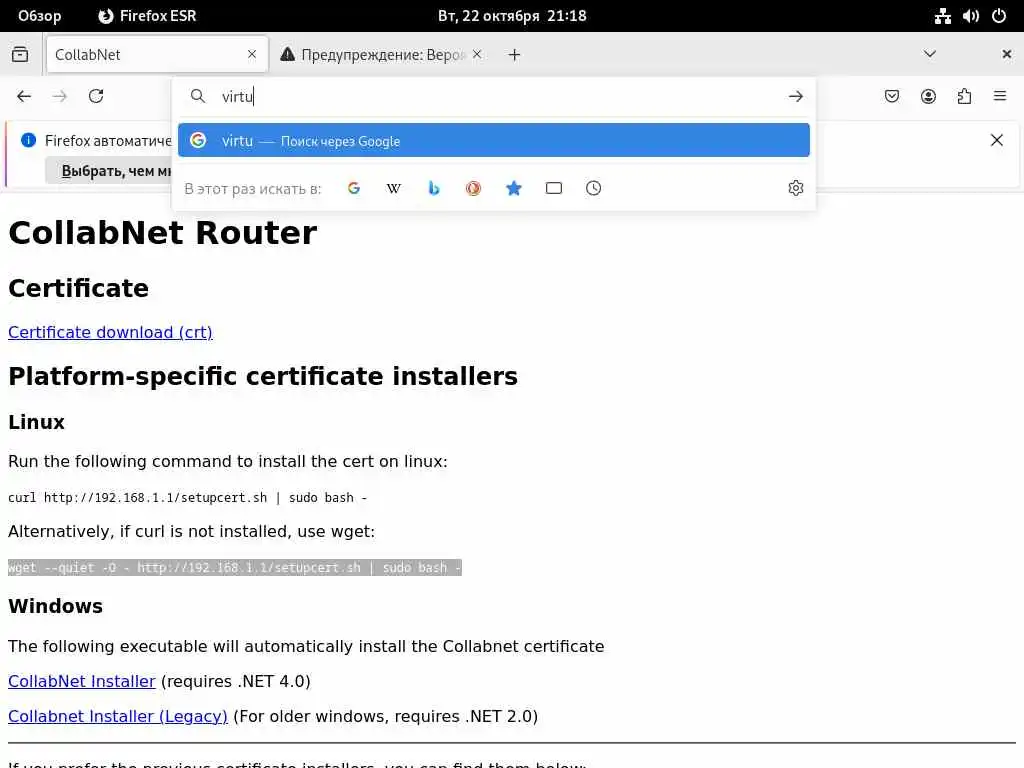Click the Go arrow in address bar
1024x768 pixels.
click(x=795, y=96)
